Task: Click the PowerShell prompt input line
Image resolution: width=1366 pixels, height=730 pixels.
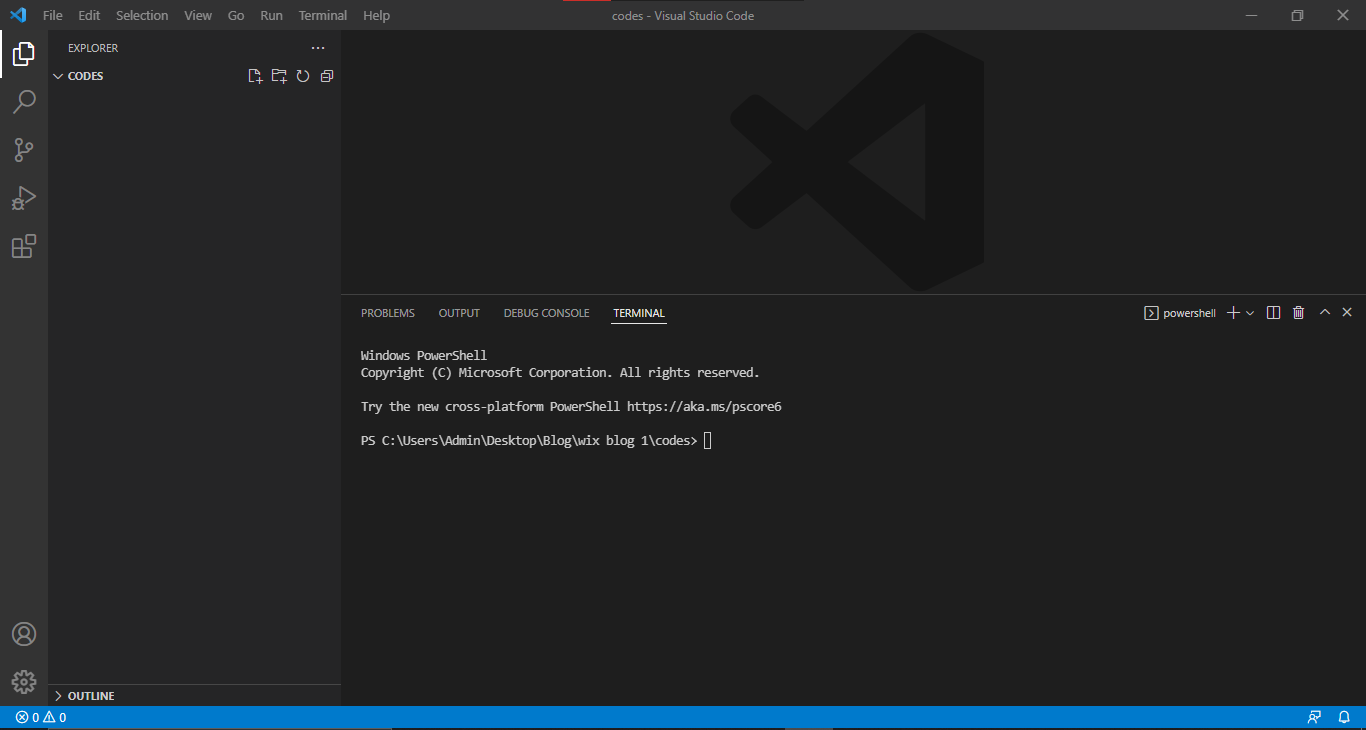Action: (536, 440)
